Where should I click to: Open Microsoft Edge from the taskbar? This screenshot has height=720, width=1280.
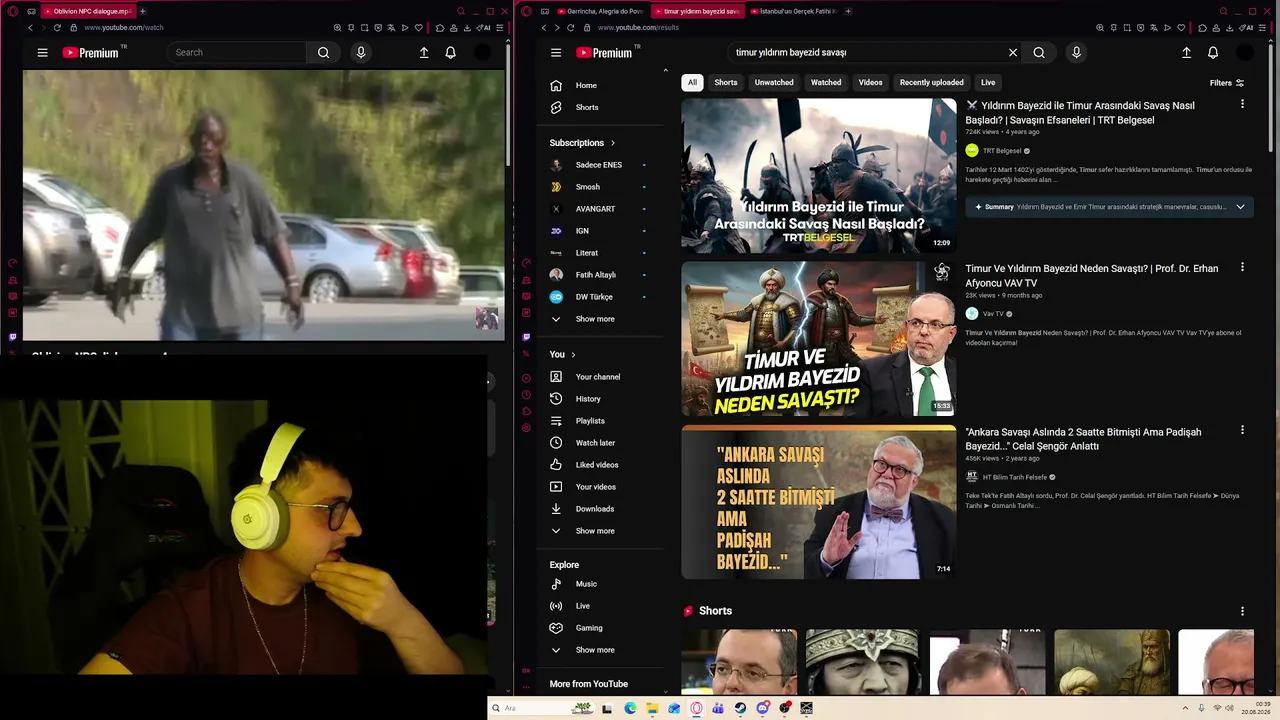tap(630, 708)
